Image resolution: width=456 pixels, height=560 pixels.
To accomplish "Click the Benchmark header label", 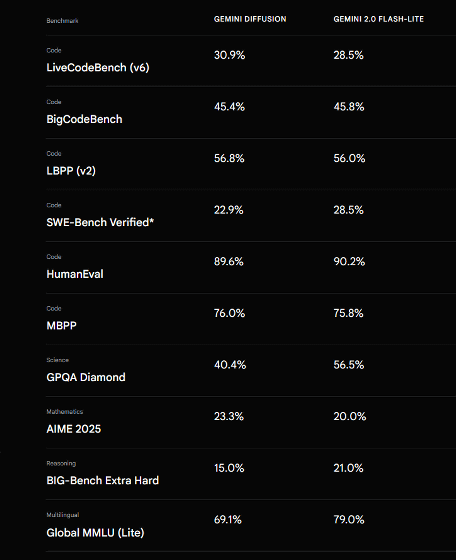I will point(62,21).
